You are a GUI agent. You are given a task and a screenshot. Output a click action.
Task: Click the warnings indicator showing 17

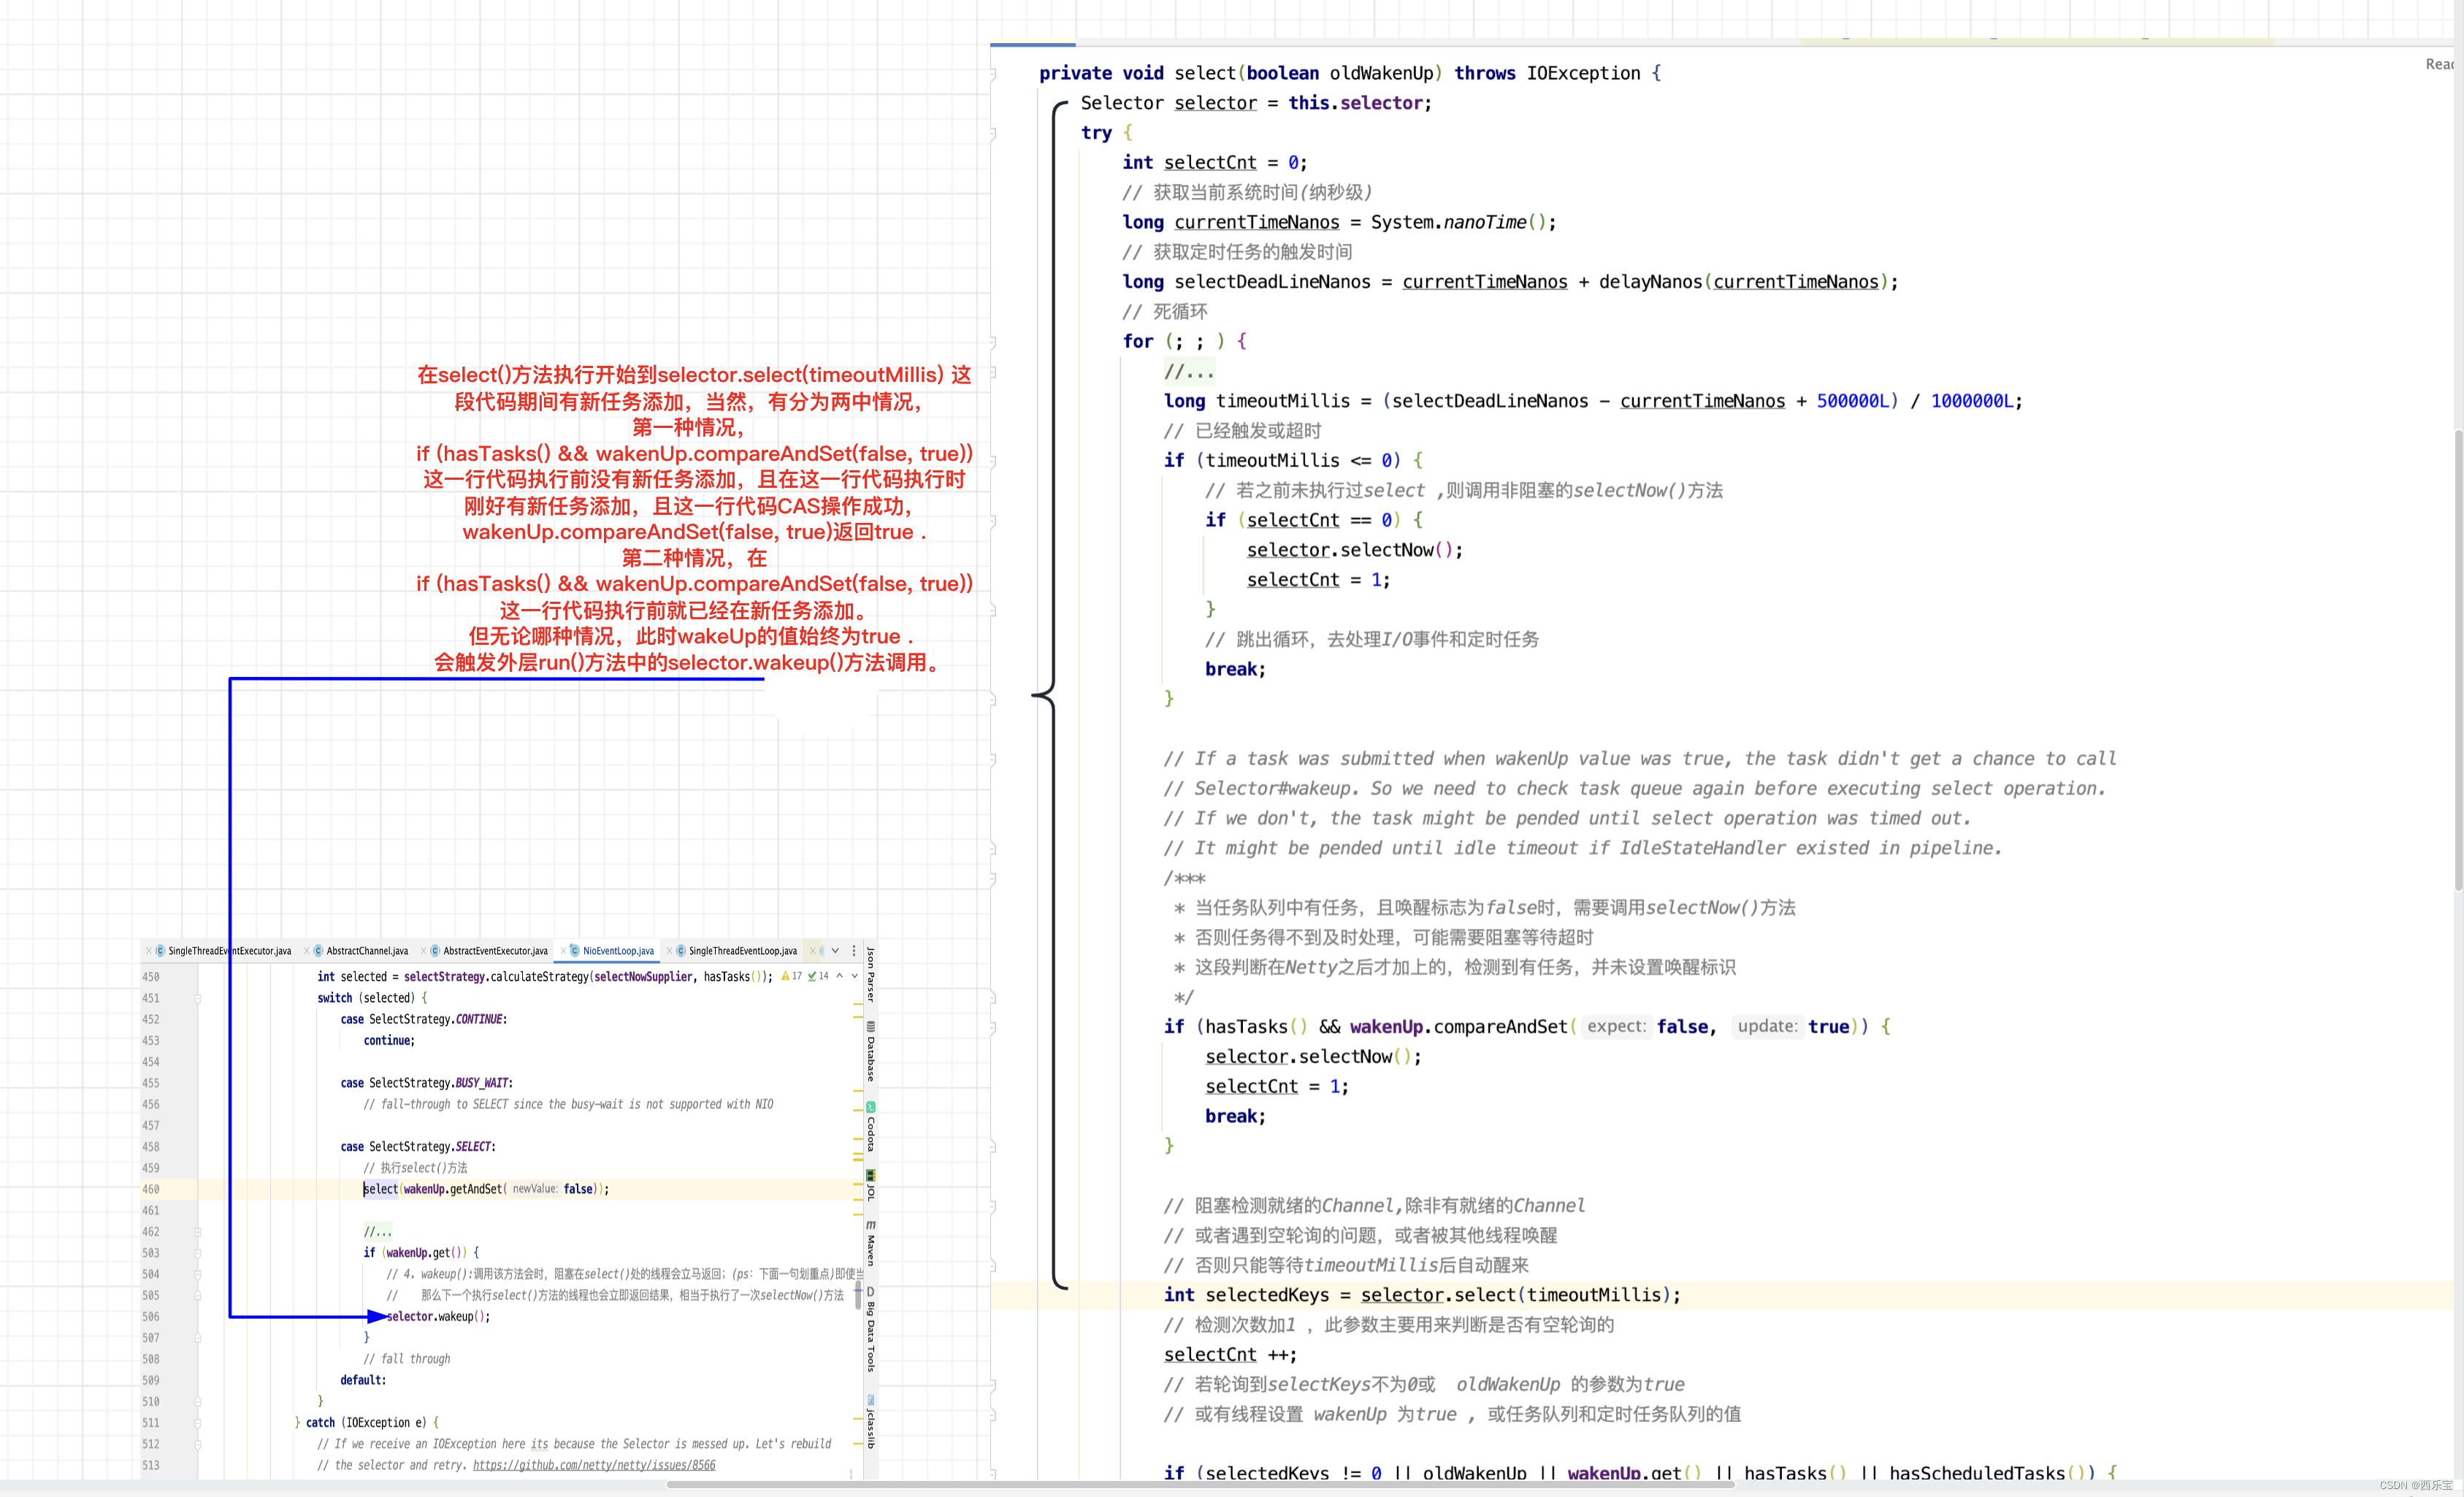(x=792, y=976)
